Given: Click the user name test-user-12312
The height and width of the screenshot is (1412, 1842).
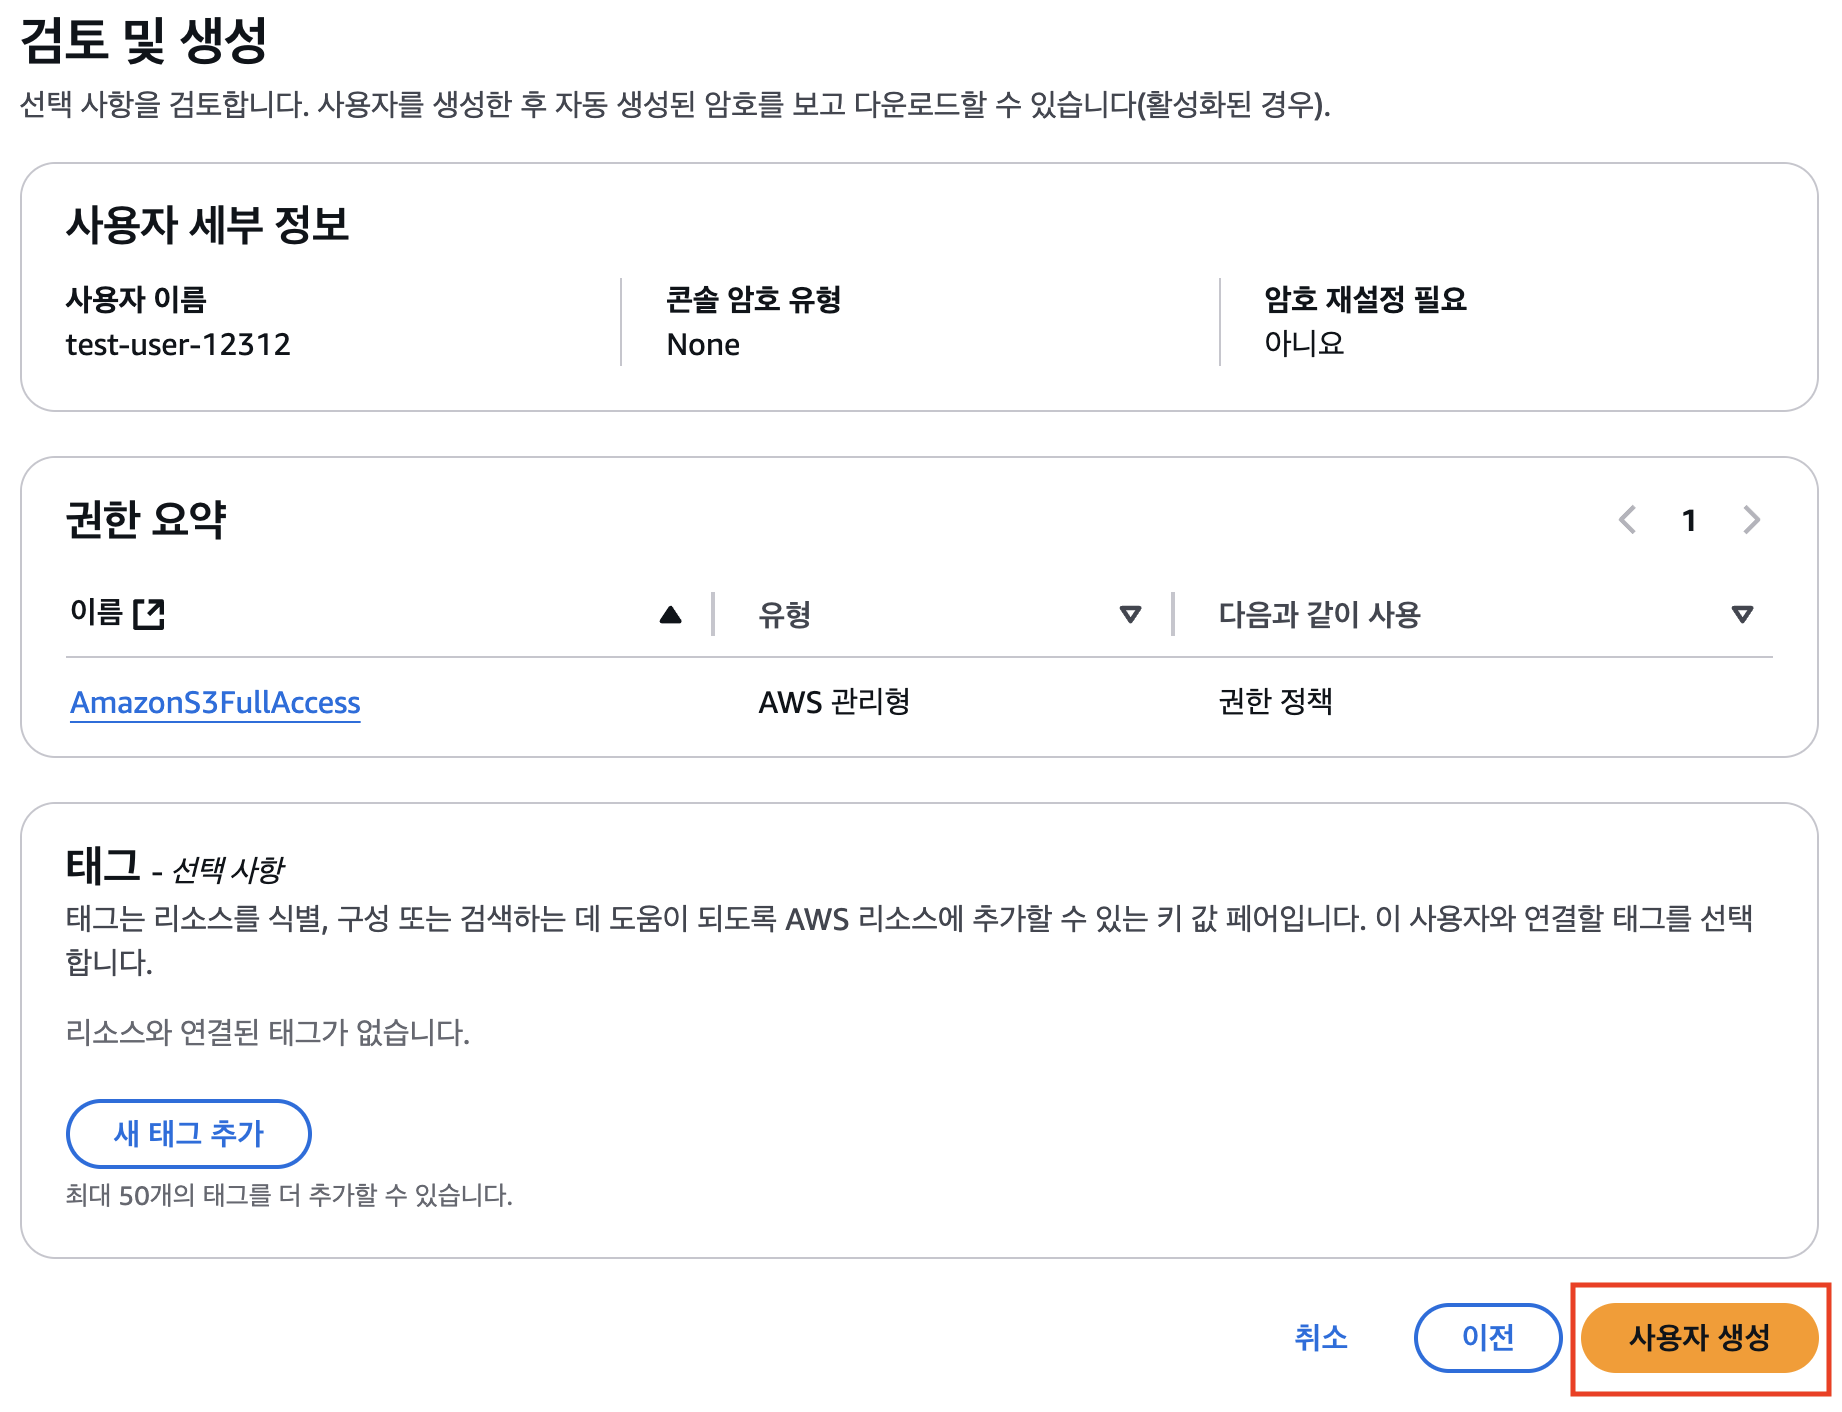Looking at the screenshot, I should (x=178, y=345).
